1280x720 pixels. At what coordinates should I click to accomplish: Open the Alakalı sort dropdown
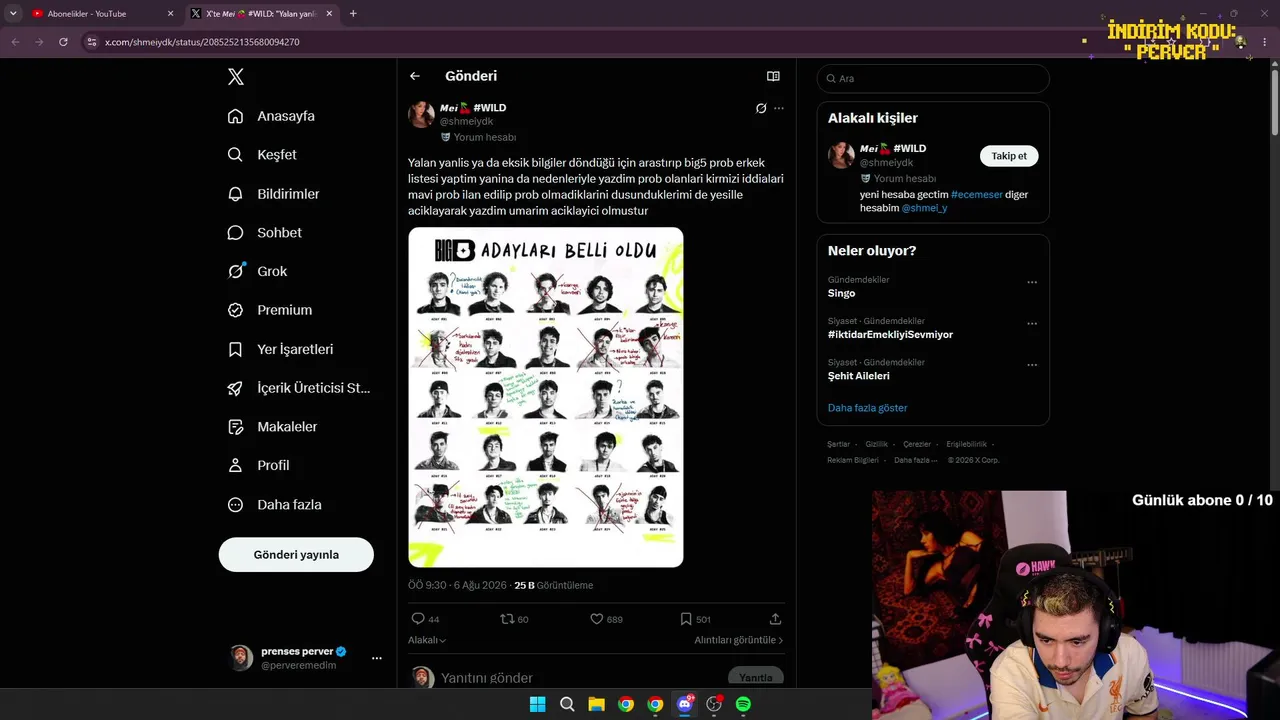pos(427,640)
